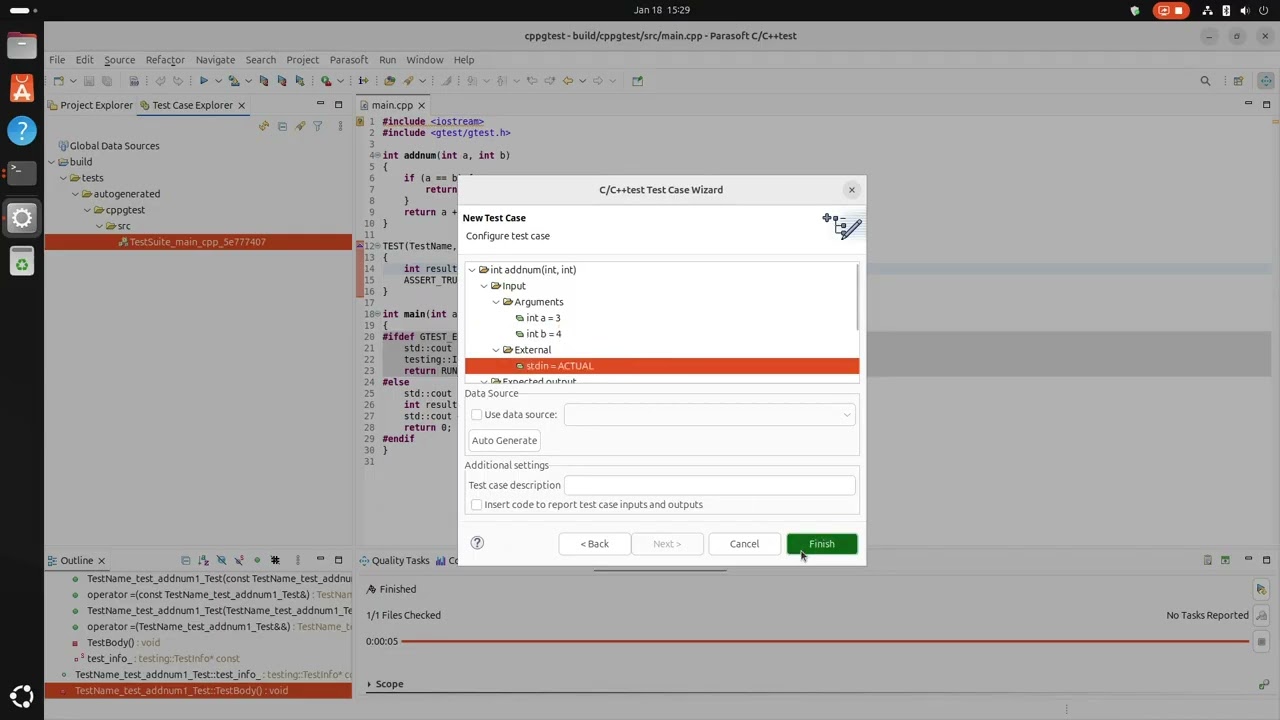
Task: Open the Navigate menu
Action: [215, 60]
